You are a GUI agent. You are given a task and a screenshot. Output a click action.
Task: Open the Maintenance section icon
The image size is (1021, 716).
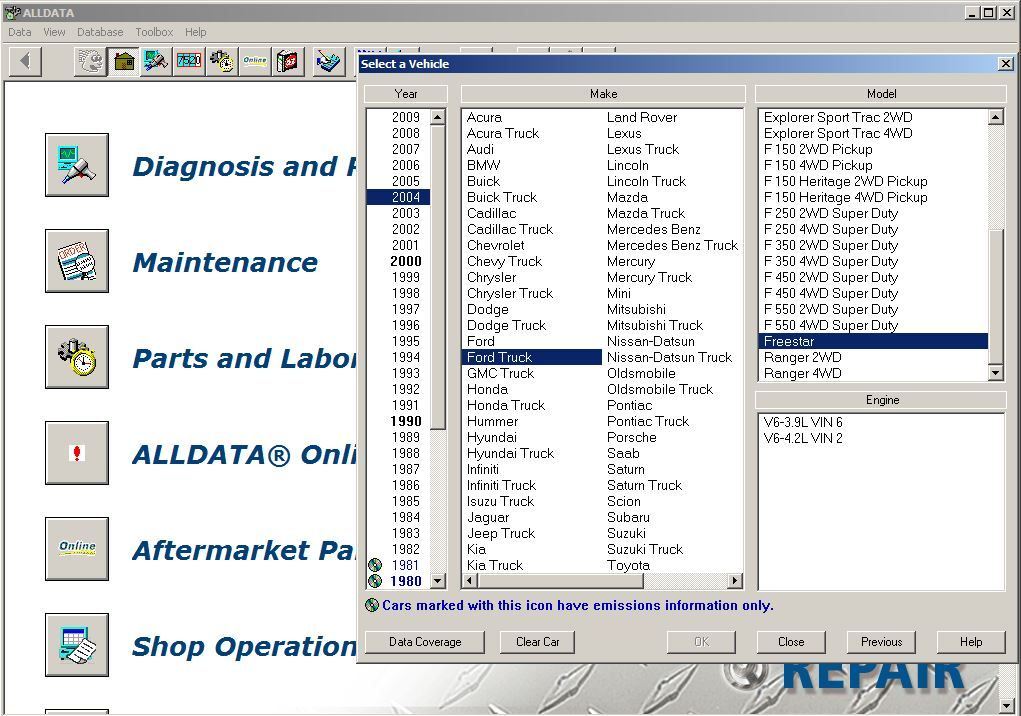pyautogui.click(x=77, y=262)
